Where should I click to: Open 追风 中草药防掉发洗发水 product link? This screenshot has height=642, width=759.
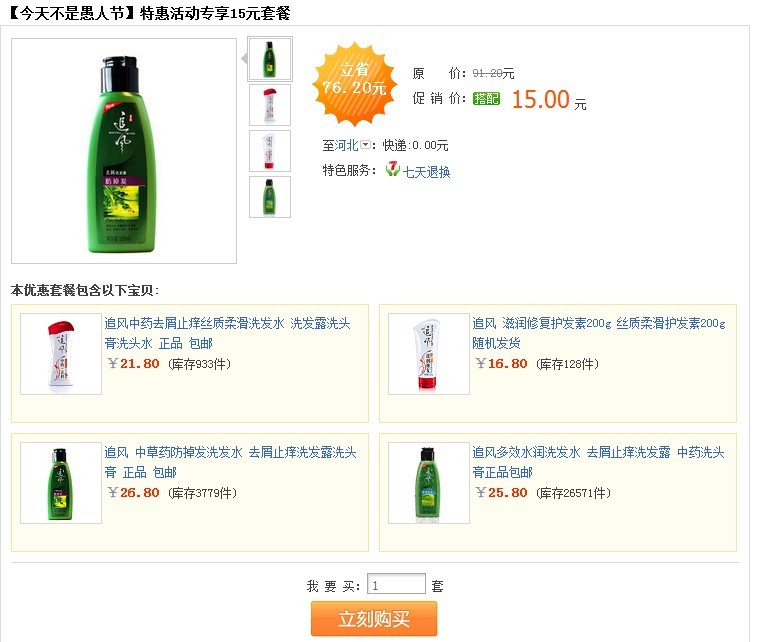[230, 462]
